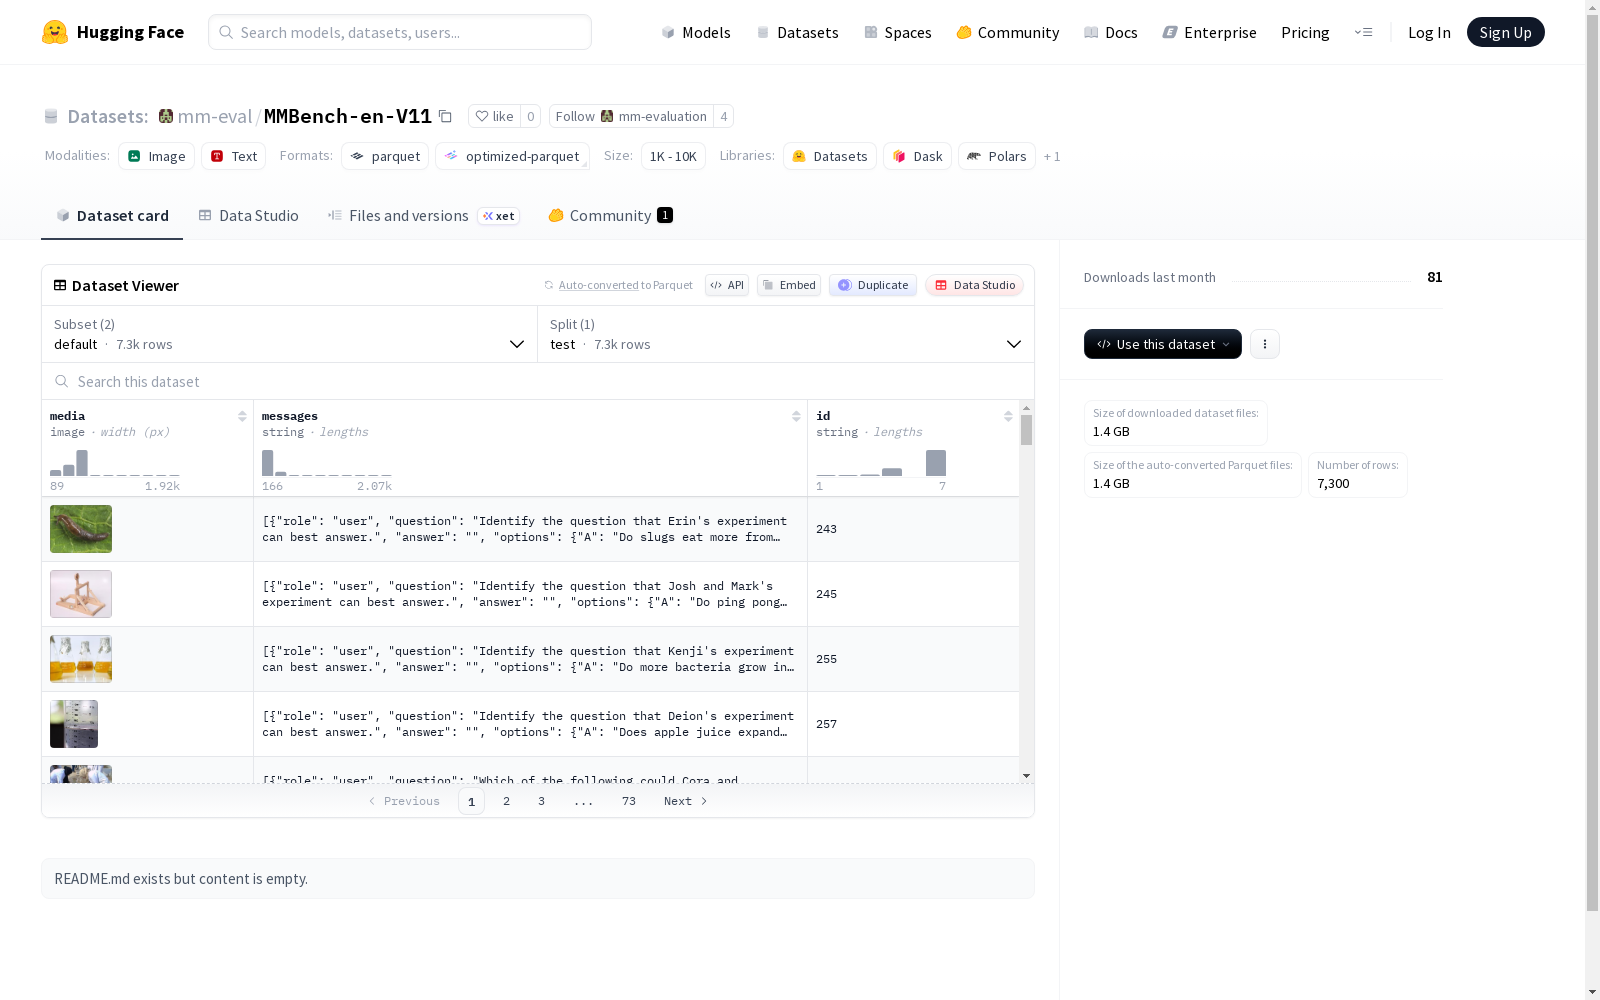Screen dimensions: 1600x1000
Task: Click the API button
Action: tap(727, 285)
